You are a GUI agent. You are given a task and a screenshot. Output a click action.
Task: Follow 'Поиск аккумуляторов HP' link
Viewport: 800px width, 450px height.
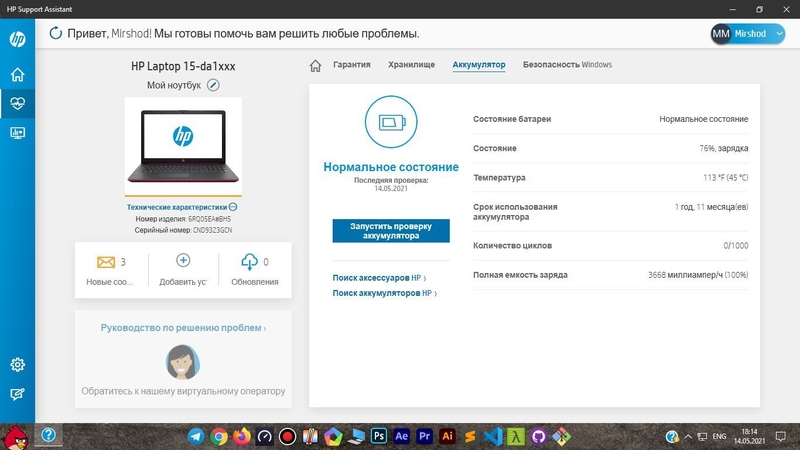click(x=385, y=293)
